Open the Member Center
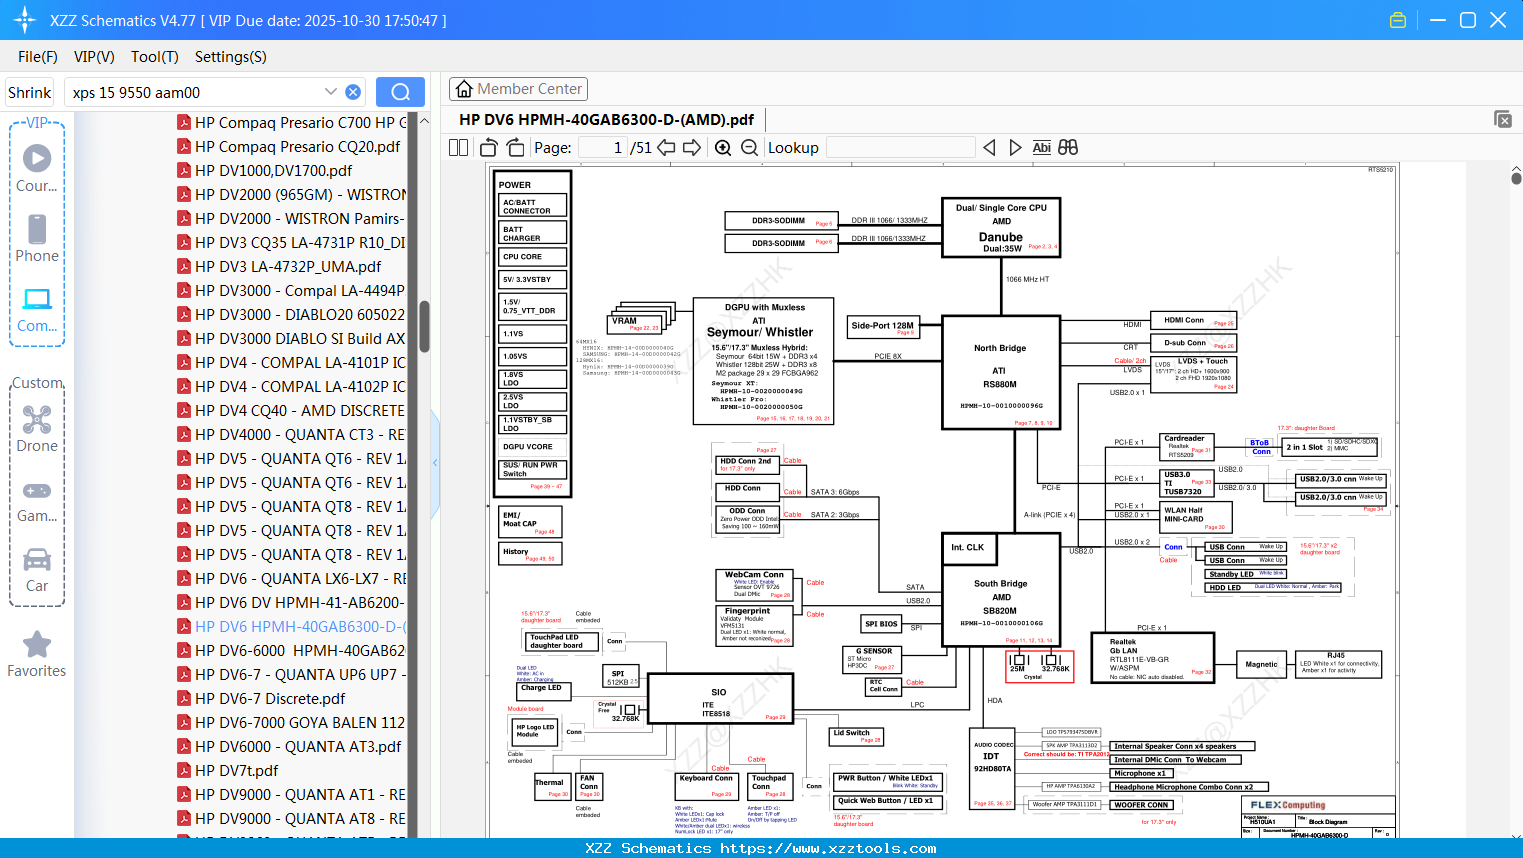Screen dimensions: 1523x858 [518, 89]
